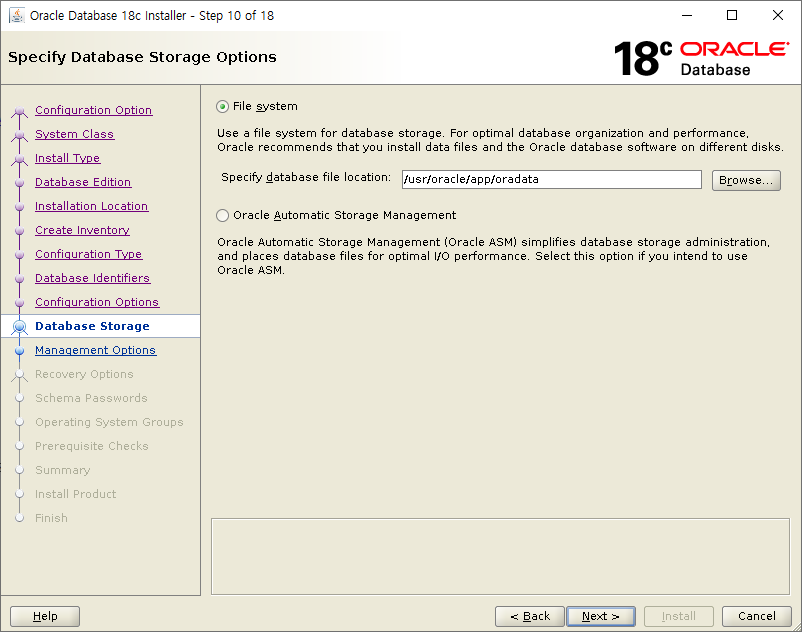Click the Oracle 18c Database logo

point(701,58)
